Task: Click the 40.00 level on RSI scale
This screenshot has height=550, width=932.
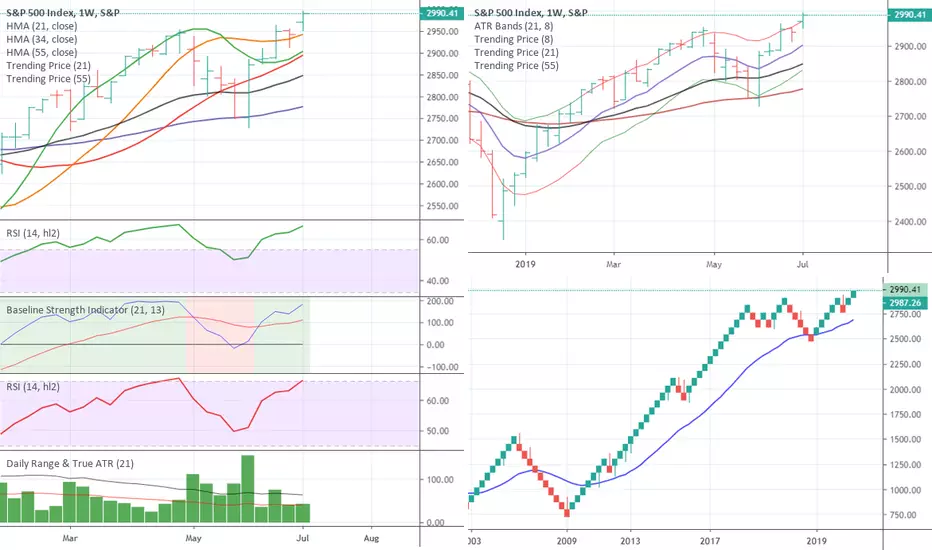Action: pyautogui.click(x=437, y=281)
